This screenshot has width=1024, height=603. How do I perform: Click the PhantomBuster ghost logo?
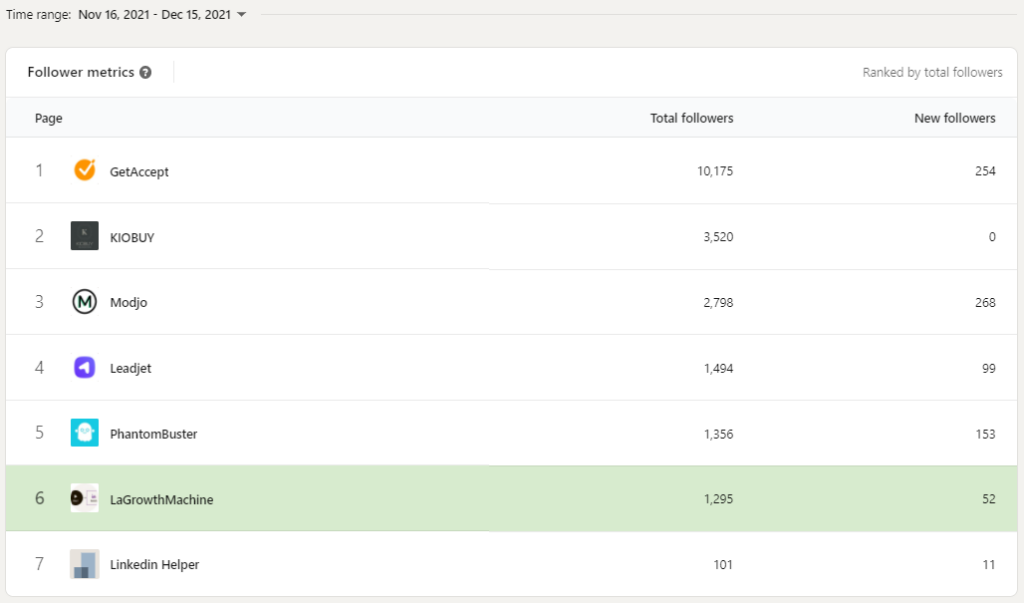[x=85, y=433]
